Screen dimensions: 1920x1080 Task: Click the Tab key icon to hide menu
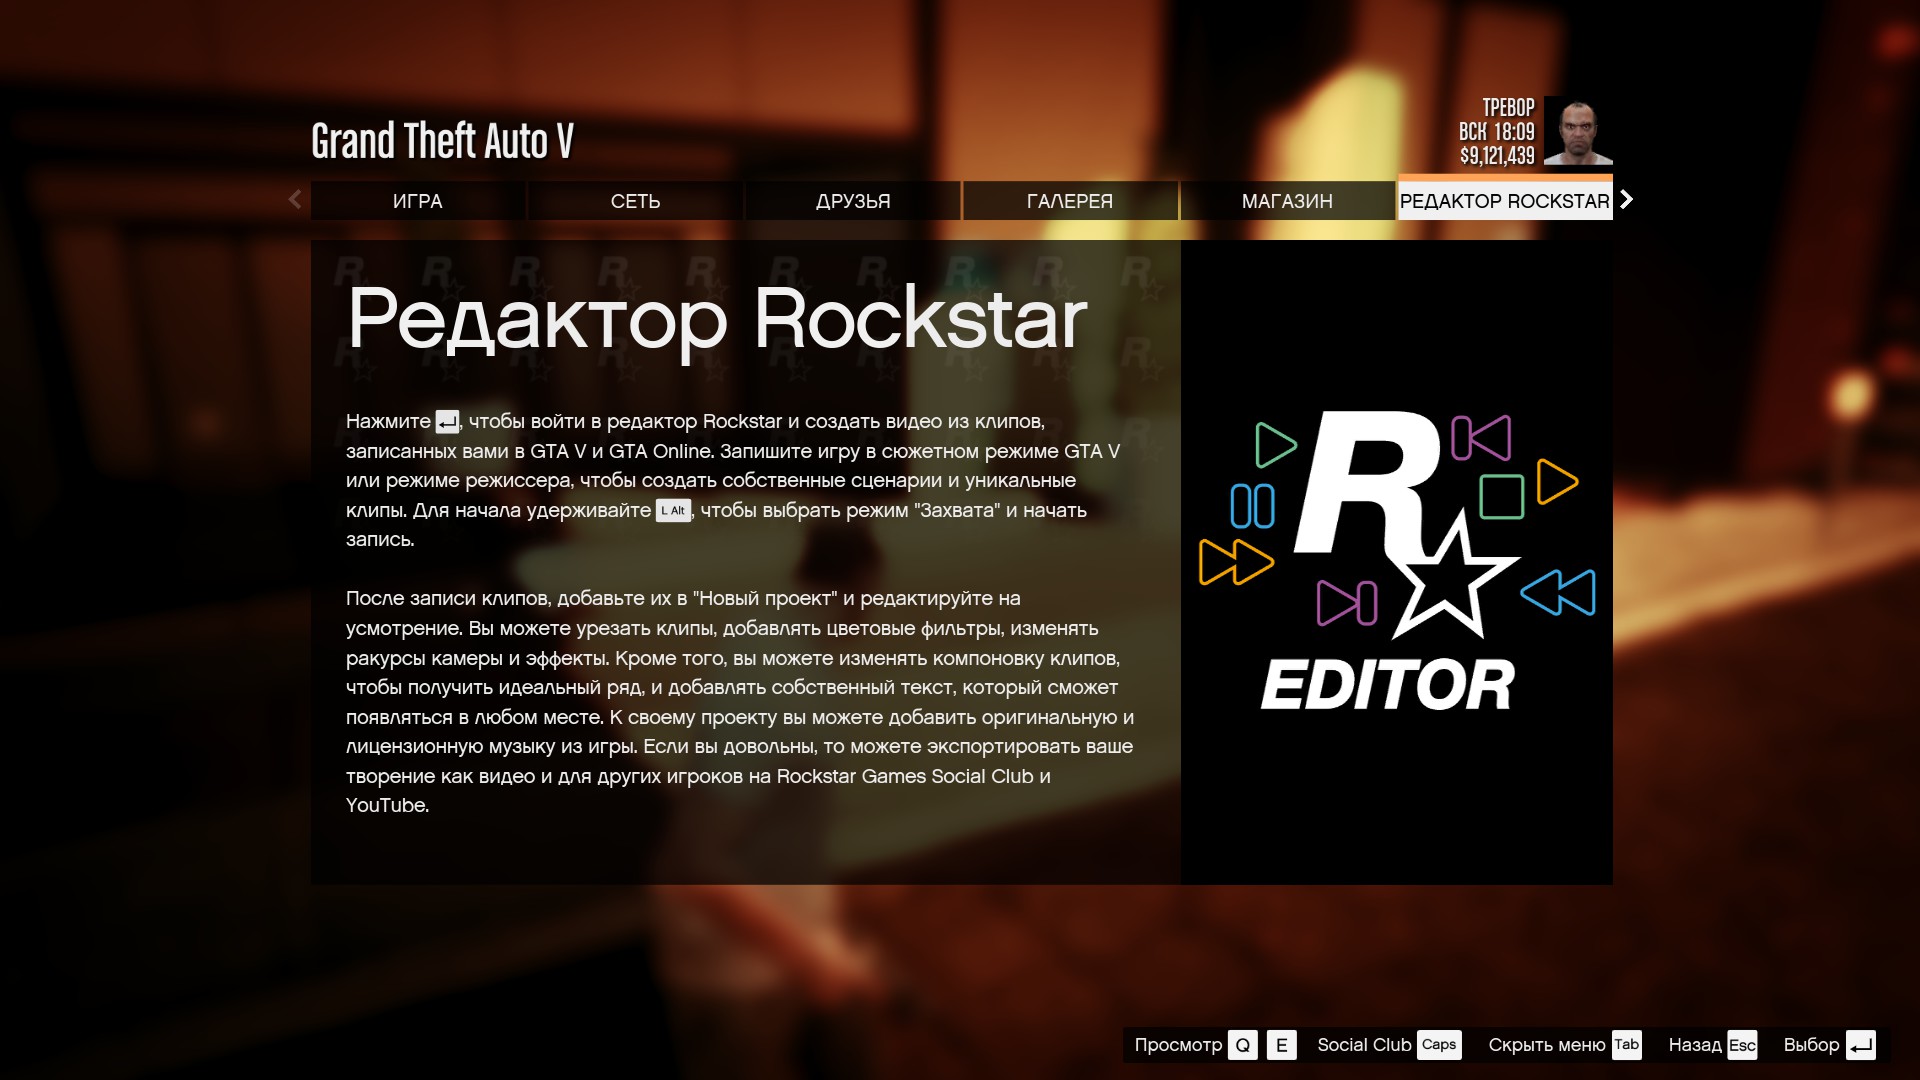(1627, 1045)
